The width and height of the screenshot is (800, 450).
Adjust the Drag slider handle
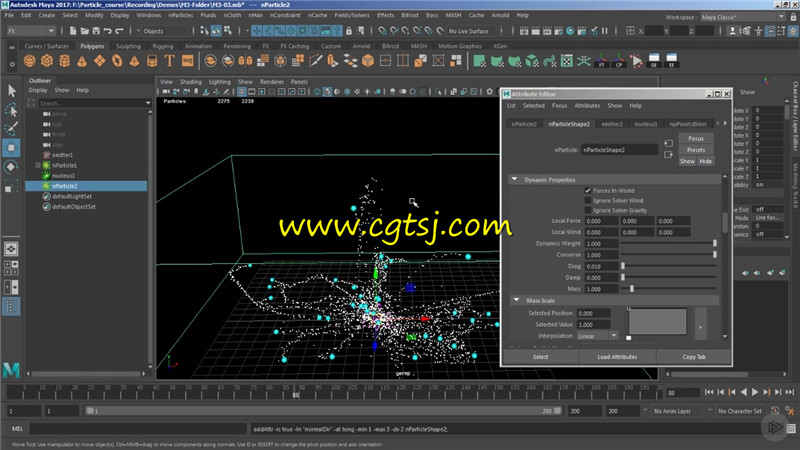pyautogui.click(x=623, y=266)
